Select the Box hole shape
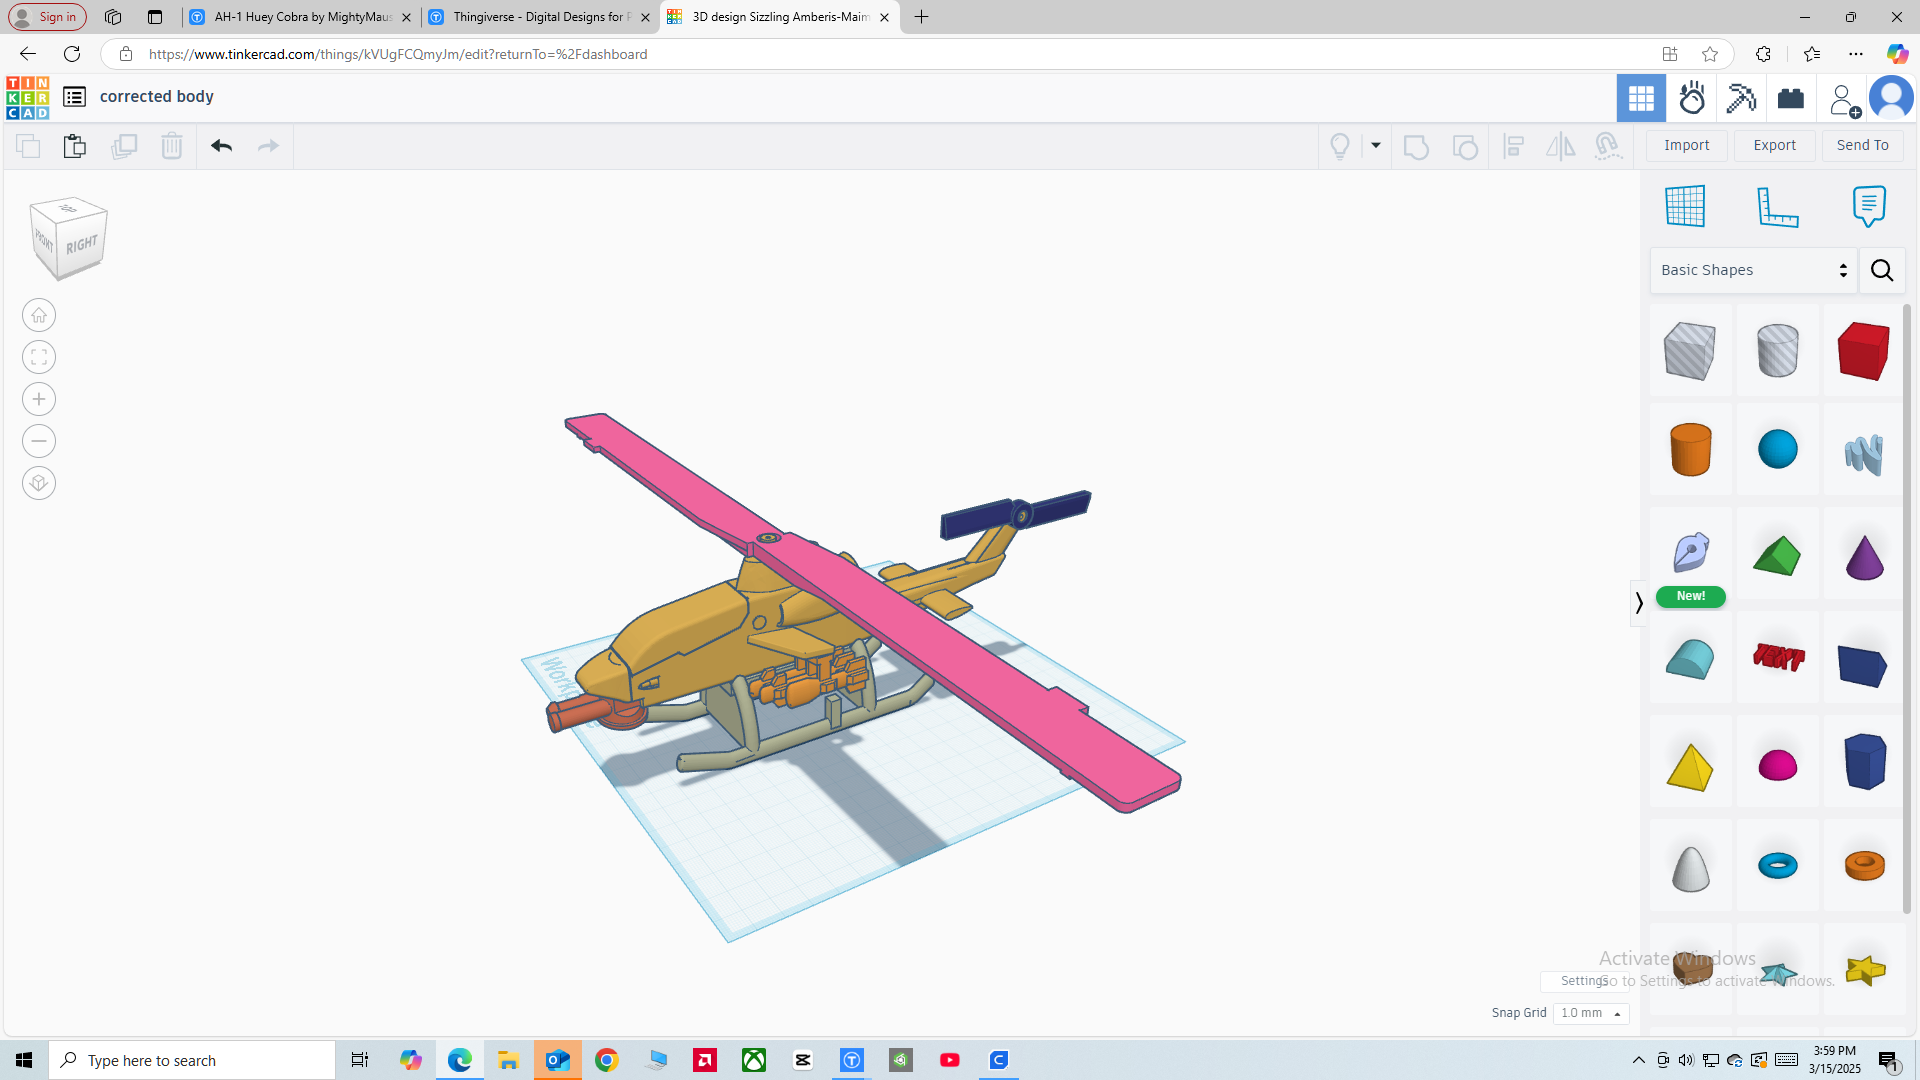Viewport: 1920px width, 1080px height. [x=1690, y=350]
